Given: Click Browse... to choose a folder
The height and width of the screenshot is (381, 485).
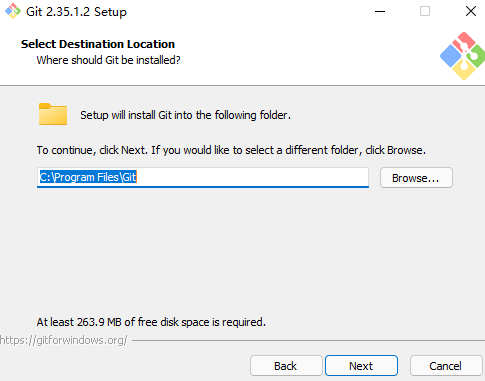Looking at the screenshot, I should pyautogui.click(x=416, y=178).
